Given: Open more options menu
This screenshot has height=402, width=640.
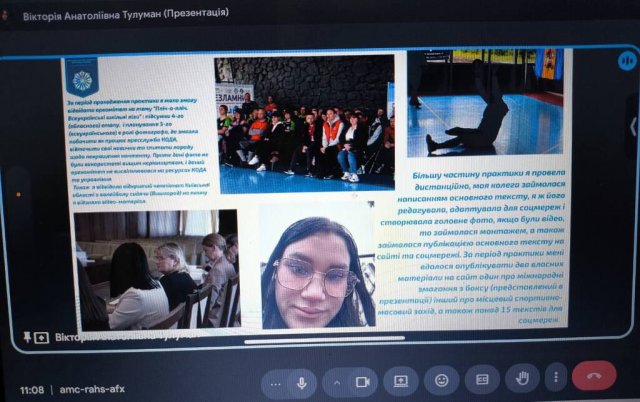Looking at the screenshot, I should (556, 381).
